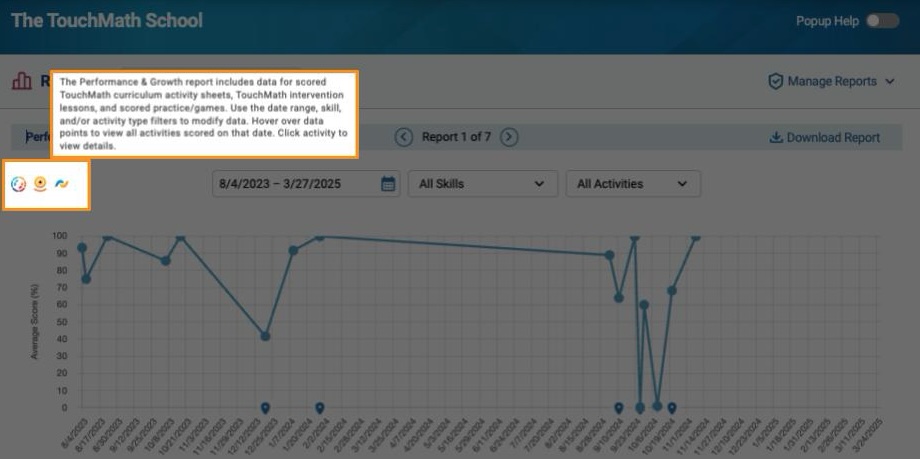This screenshot has width=920, height=459.
Task: Click the bar chart Reports icon
Action: 22,81
